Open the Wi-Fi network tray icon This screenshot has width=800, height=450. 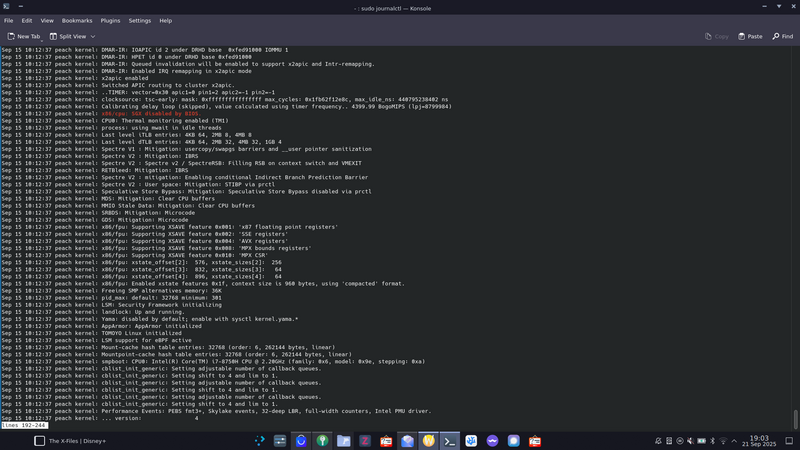click(x=723, y=441)
